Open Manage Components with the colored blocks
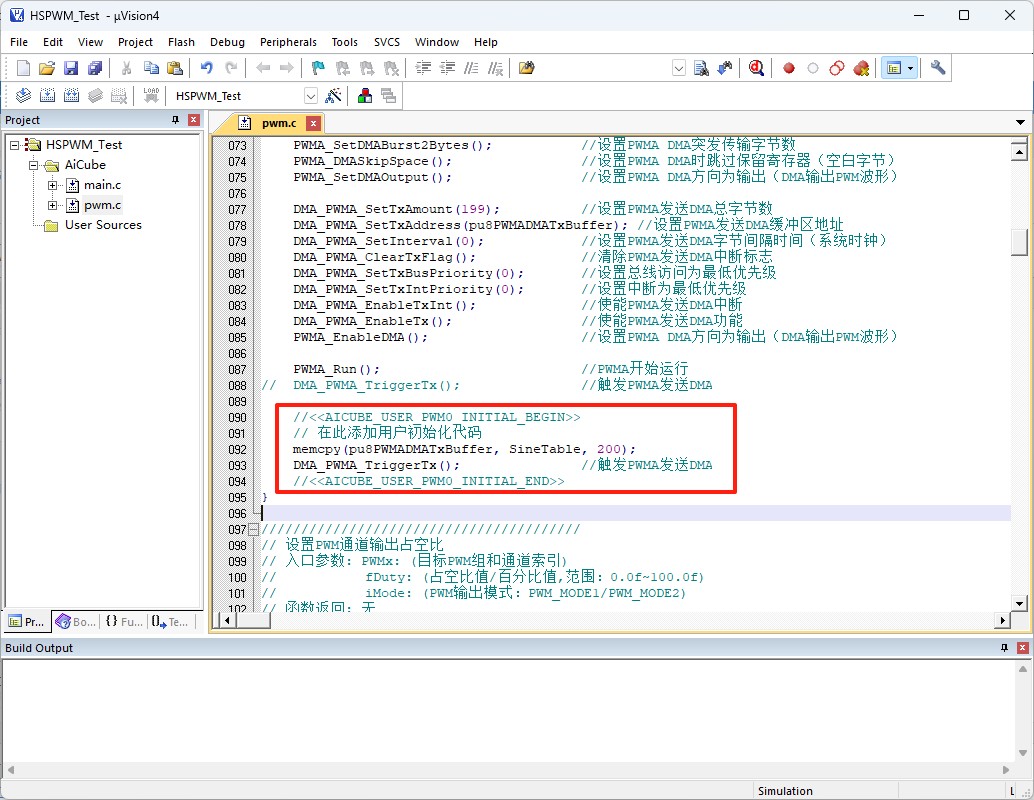The image size is (1034, 800). [365, 96]
